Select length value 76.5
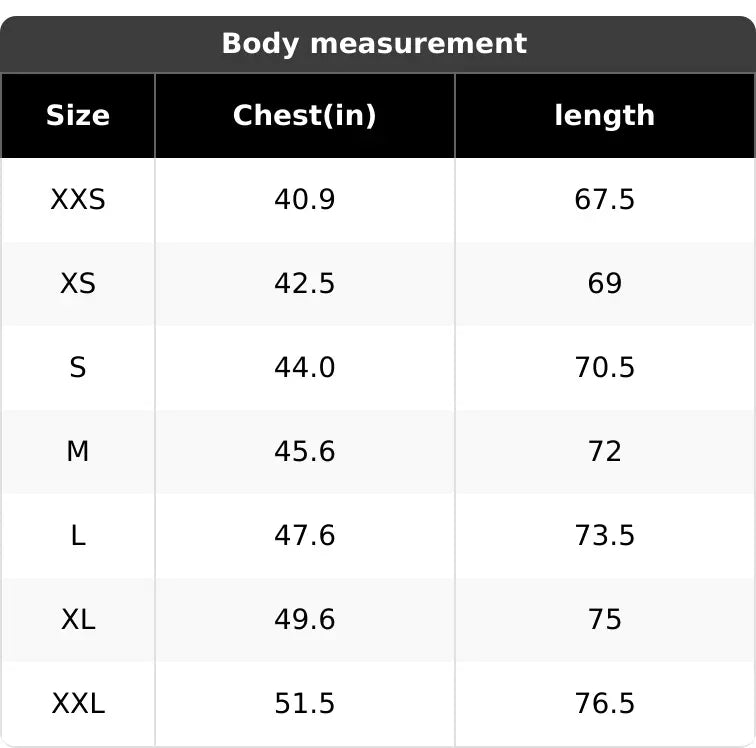 click(605, 703)
